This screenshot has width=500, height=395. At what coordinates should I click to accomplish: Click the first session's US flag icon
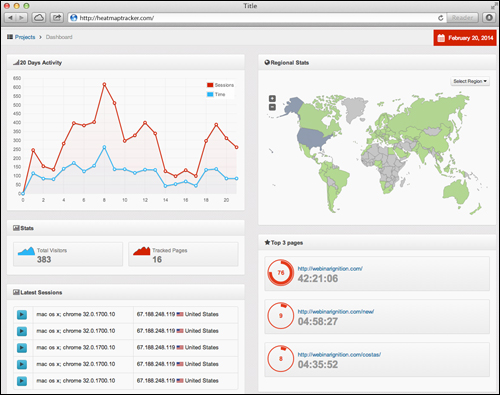tap(180, 314)
